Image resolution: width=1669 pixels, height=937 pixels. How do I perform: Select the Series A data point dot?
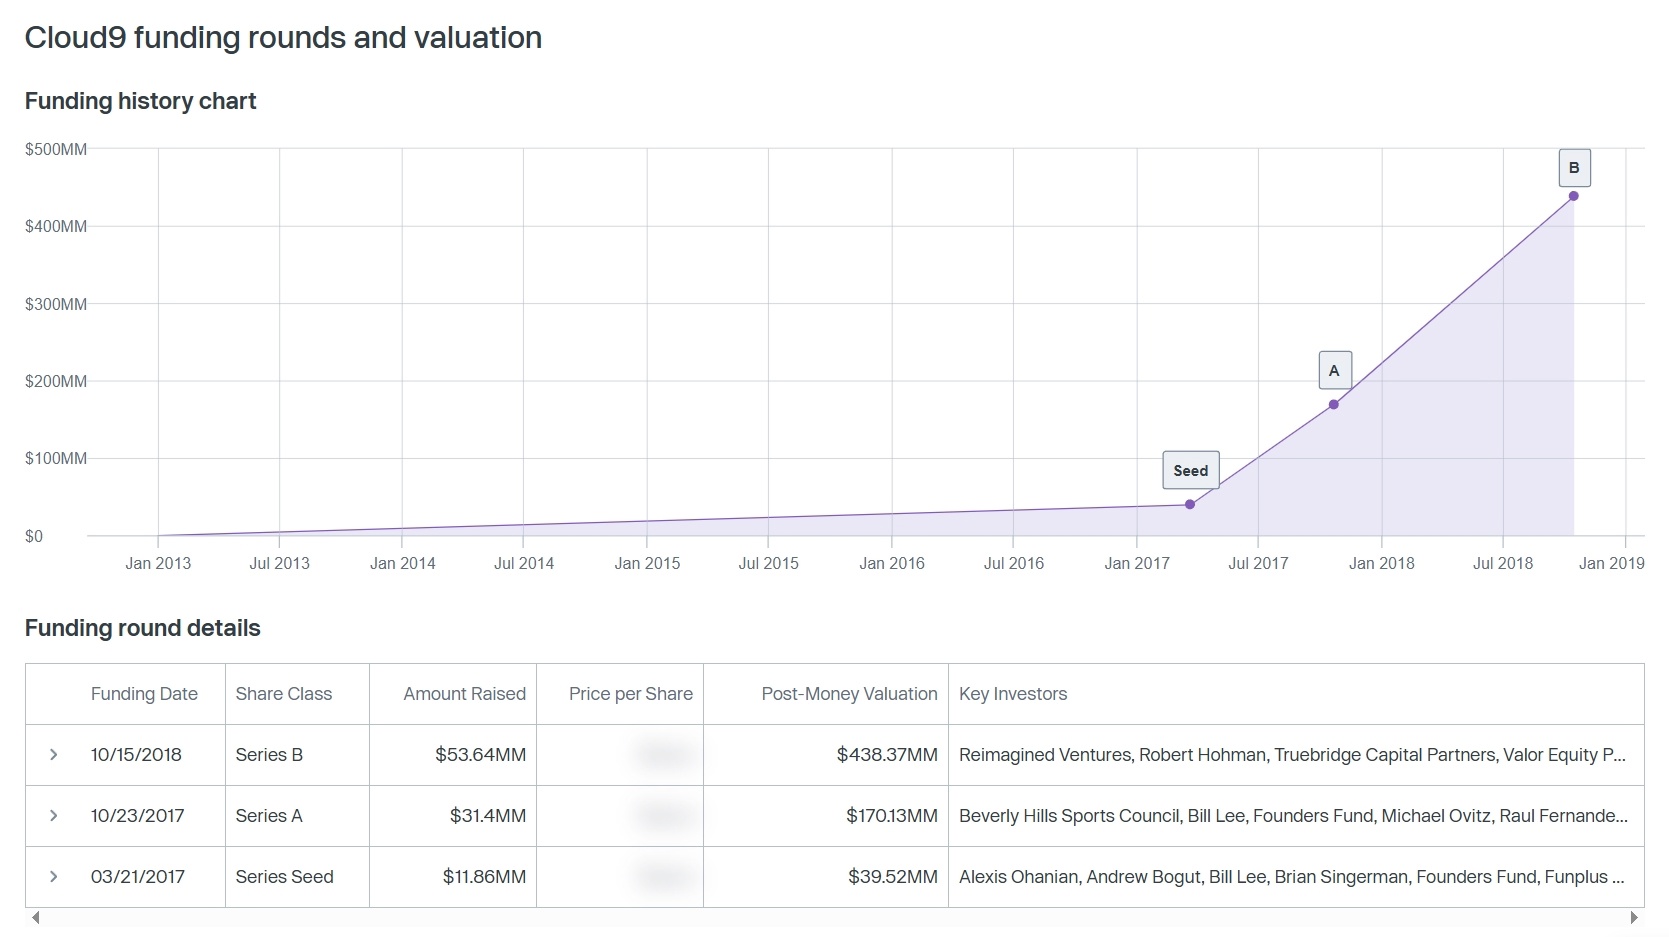tap(1333, 404)
